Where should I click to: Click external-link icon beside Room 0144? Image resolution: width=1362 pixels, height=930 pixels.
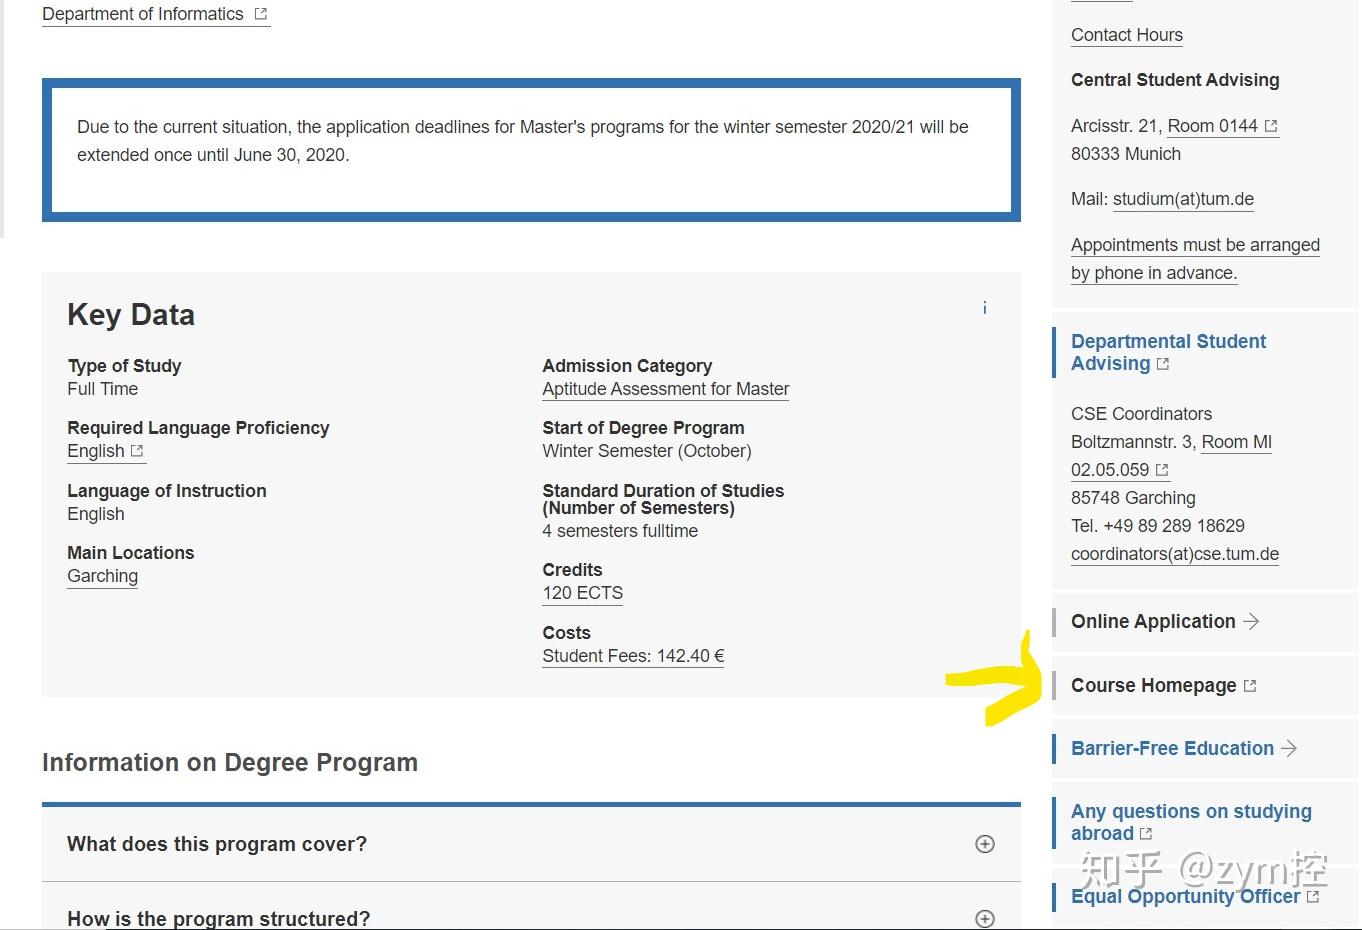pyautogui.click(x=1271, y=126)
